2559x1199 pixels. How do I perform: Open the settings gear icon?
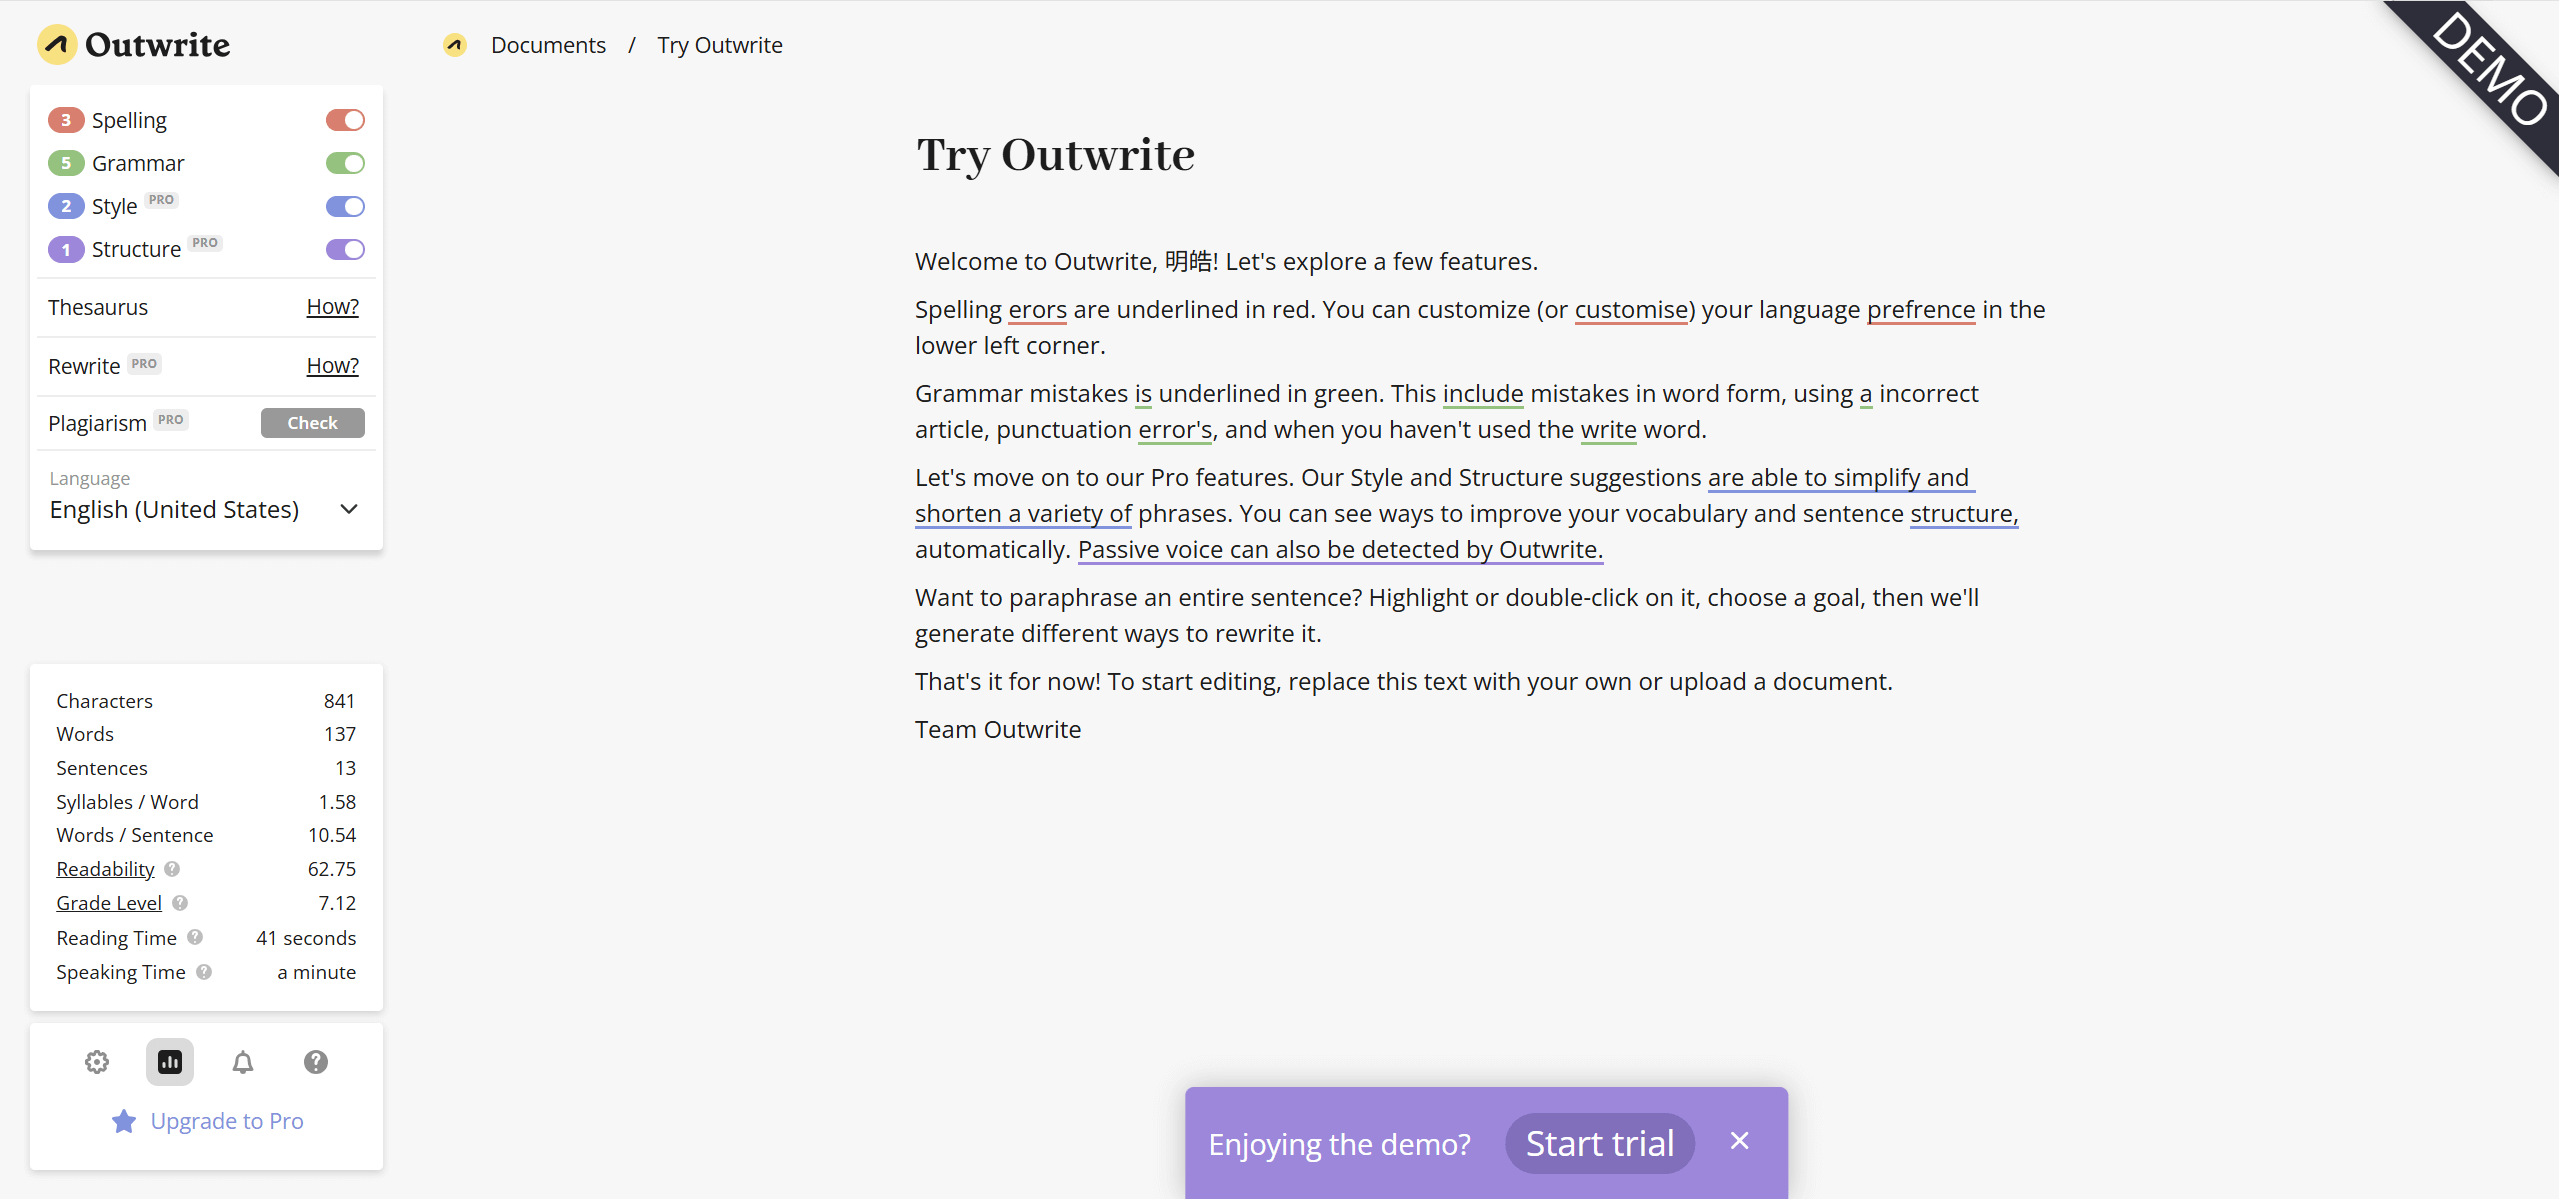tap(97, 1062)
